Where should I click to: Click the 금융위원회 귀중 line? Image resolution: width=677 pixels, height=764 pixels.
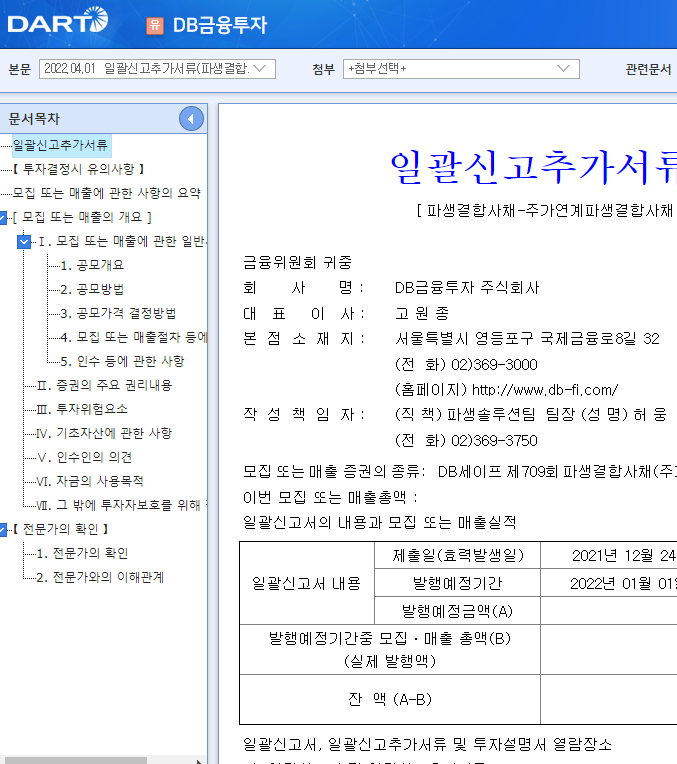(297, 263)
